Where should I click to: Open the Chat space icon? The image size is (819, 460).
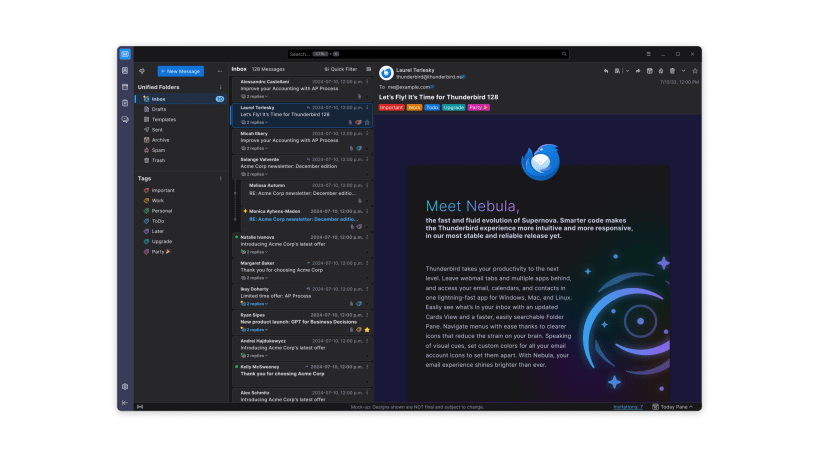pos(125,120)
